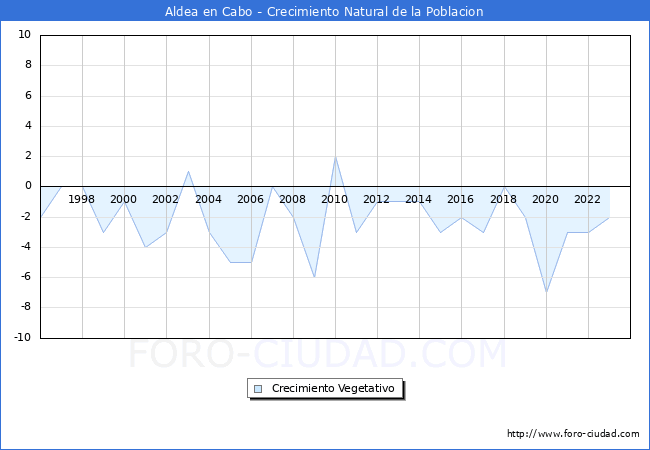The width and height of the screenshot is (650, 450).
Task: Click the y-axis value 2
Action: click(x=28, y=156)
